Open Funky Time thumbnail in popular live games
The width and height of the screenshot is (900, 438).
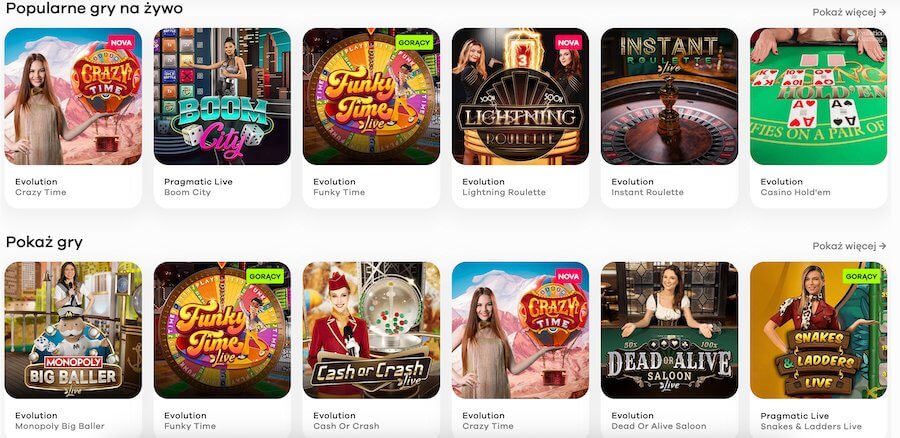(x=371, y=96)
